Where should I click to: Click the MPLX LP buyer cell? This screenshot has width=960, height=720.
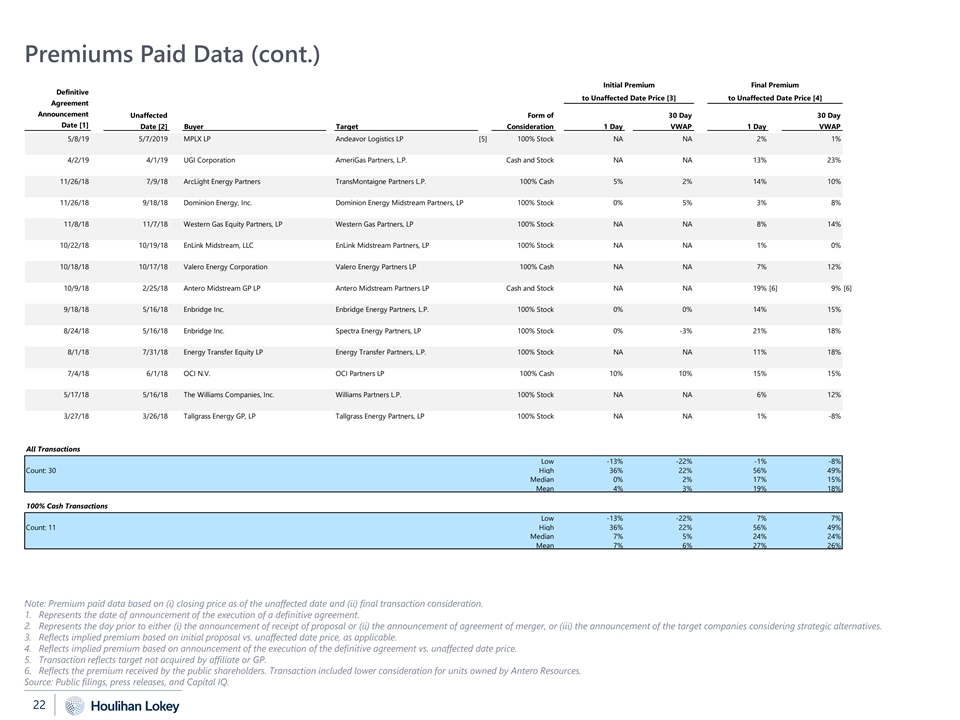tap(197, 139)
